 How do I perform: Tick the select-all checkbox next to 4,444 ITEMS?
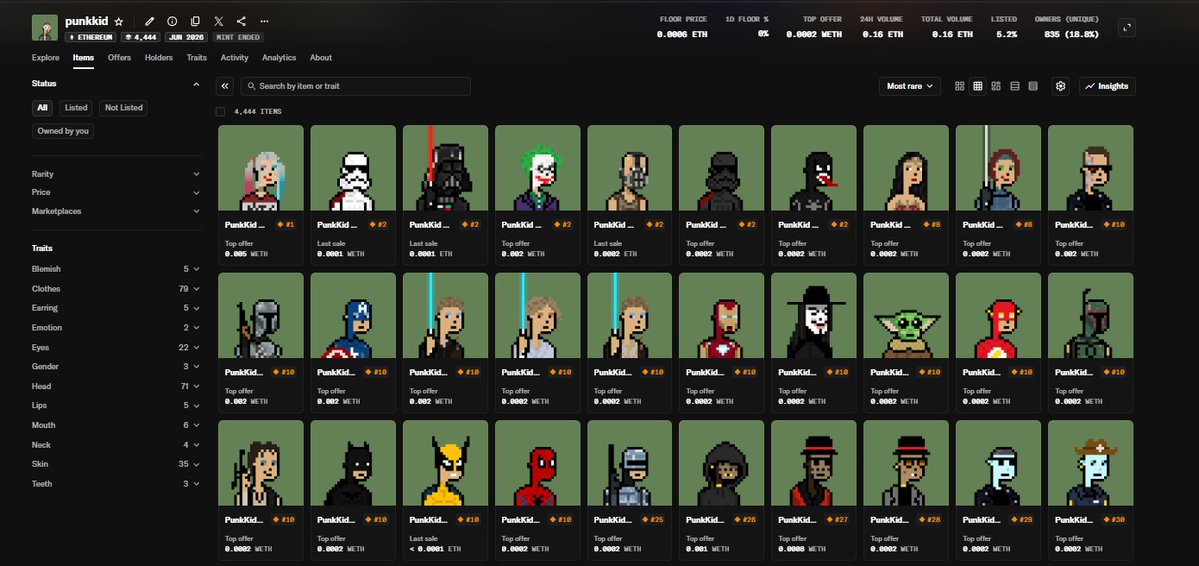221,112
